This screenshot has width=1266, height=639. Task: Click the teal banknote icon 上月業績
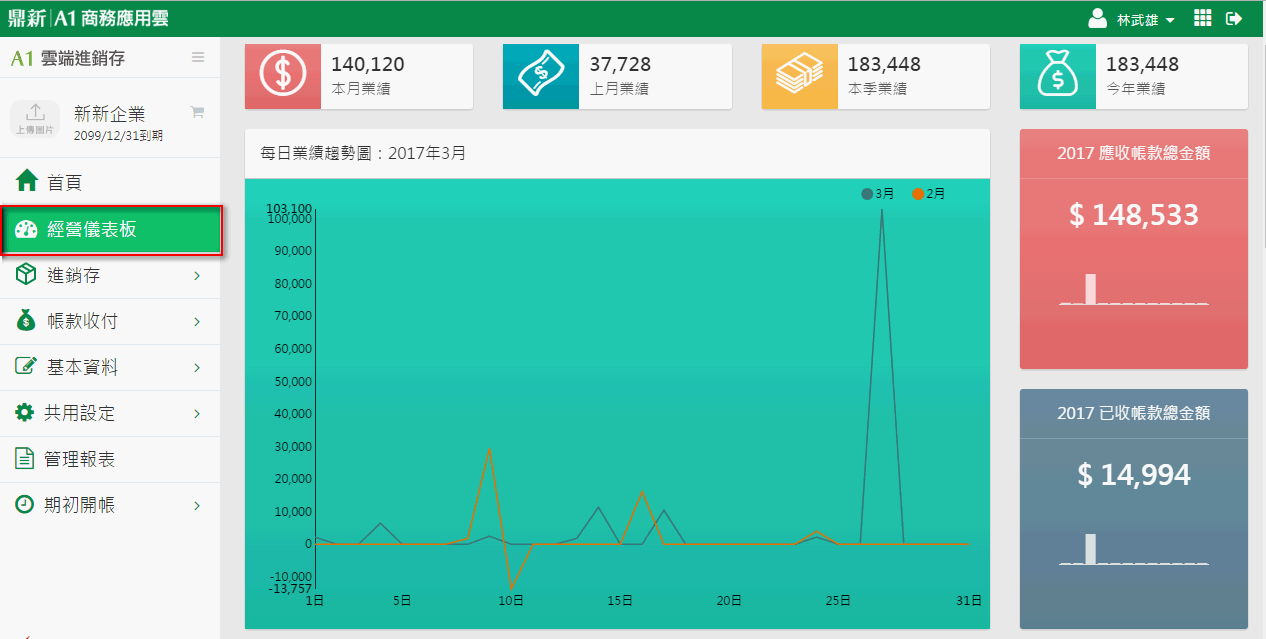point(541,76)
